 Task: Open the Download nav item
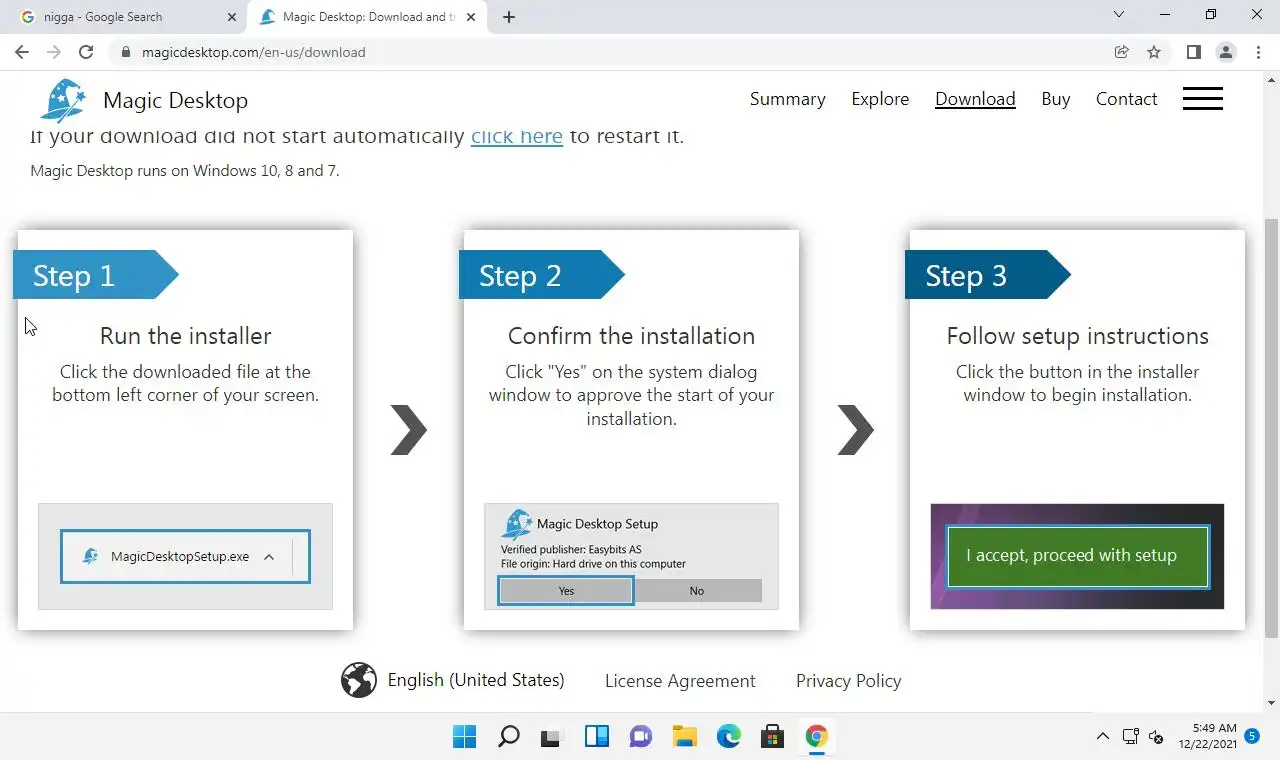975,99
